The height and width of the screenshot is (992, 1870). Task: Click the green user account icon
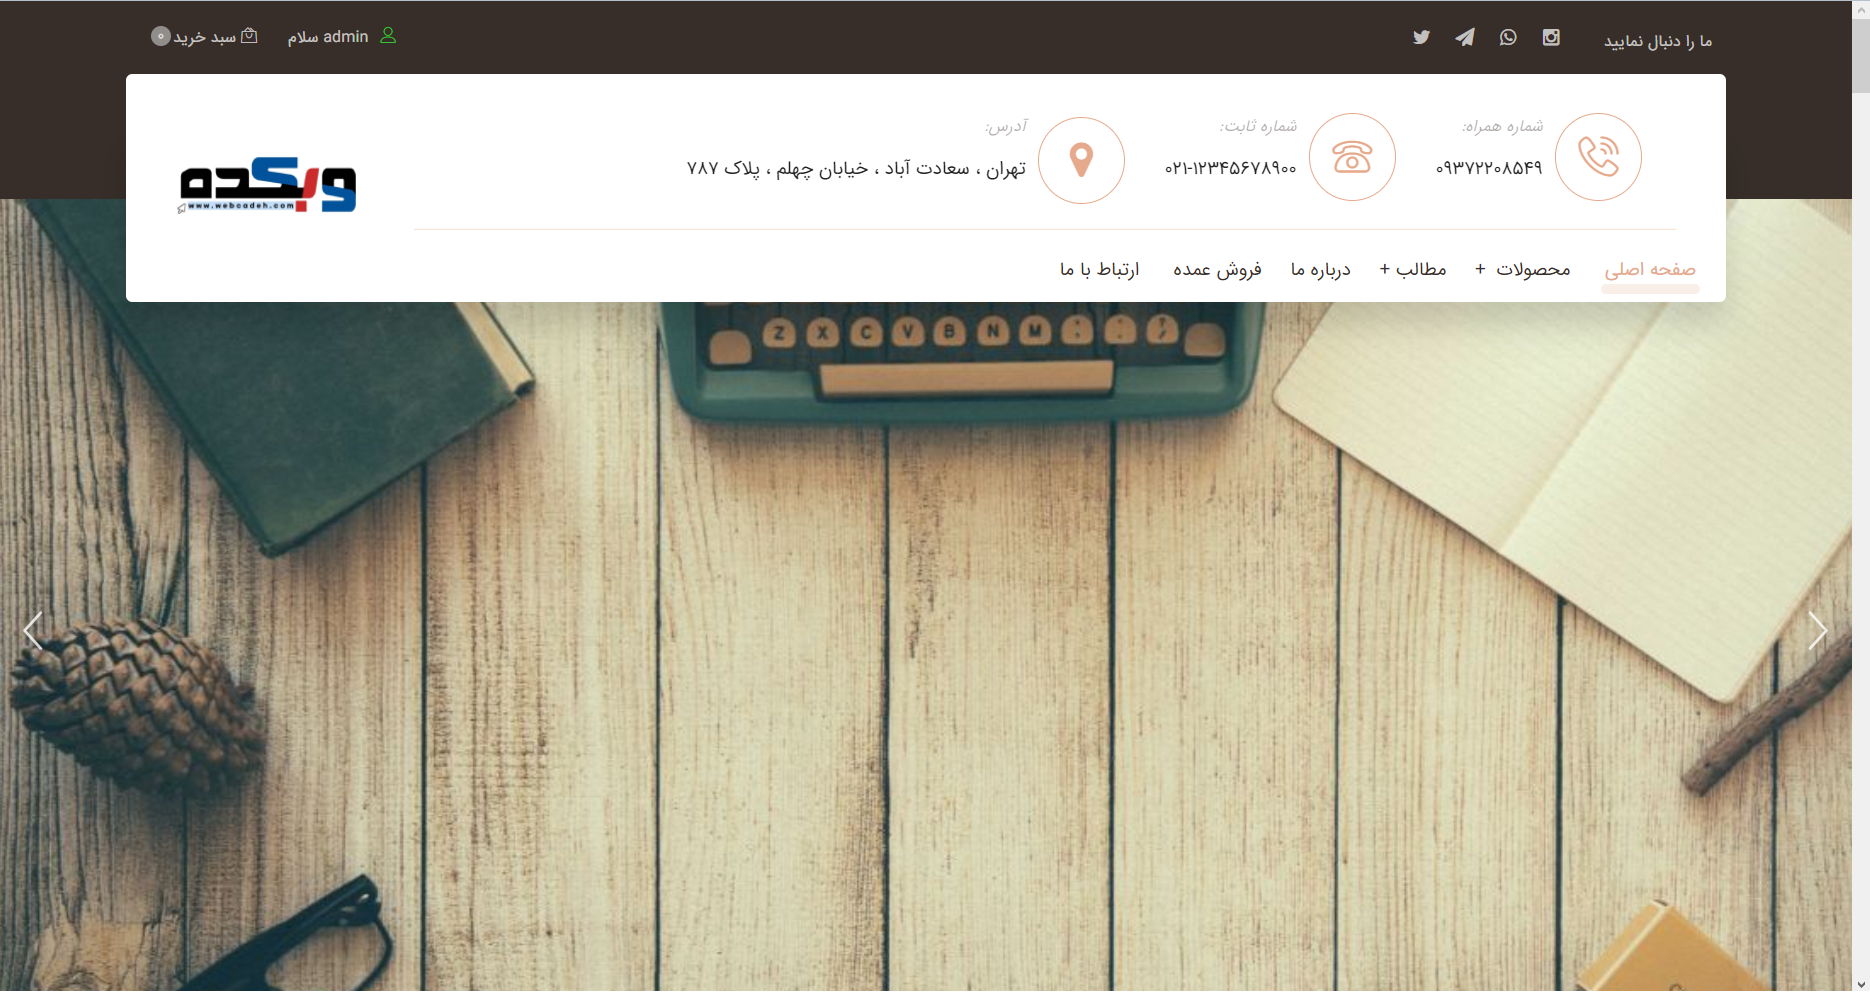point(388,36)
